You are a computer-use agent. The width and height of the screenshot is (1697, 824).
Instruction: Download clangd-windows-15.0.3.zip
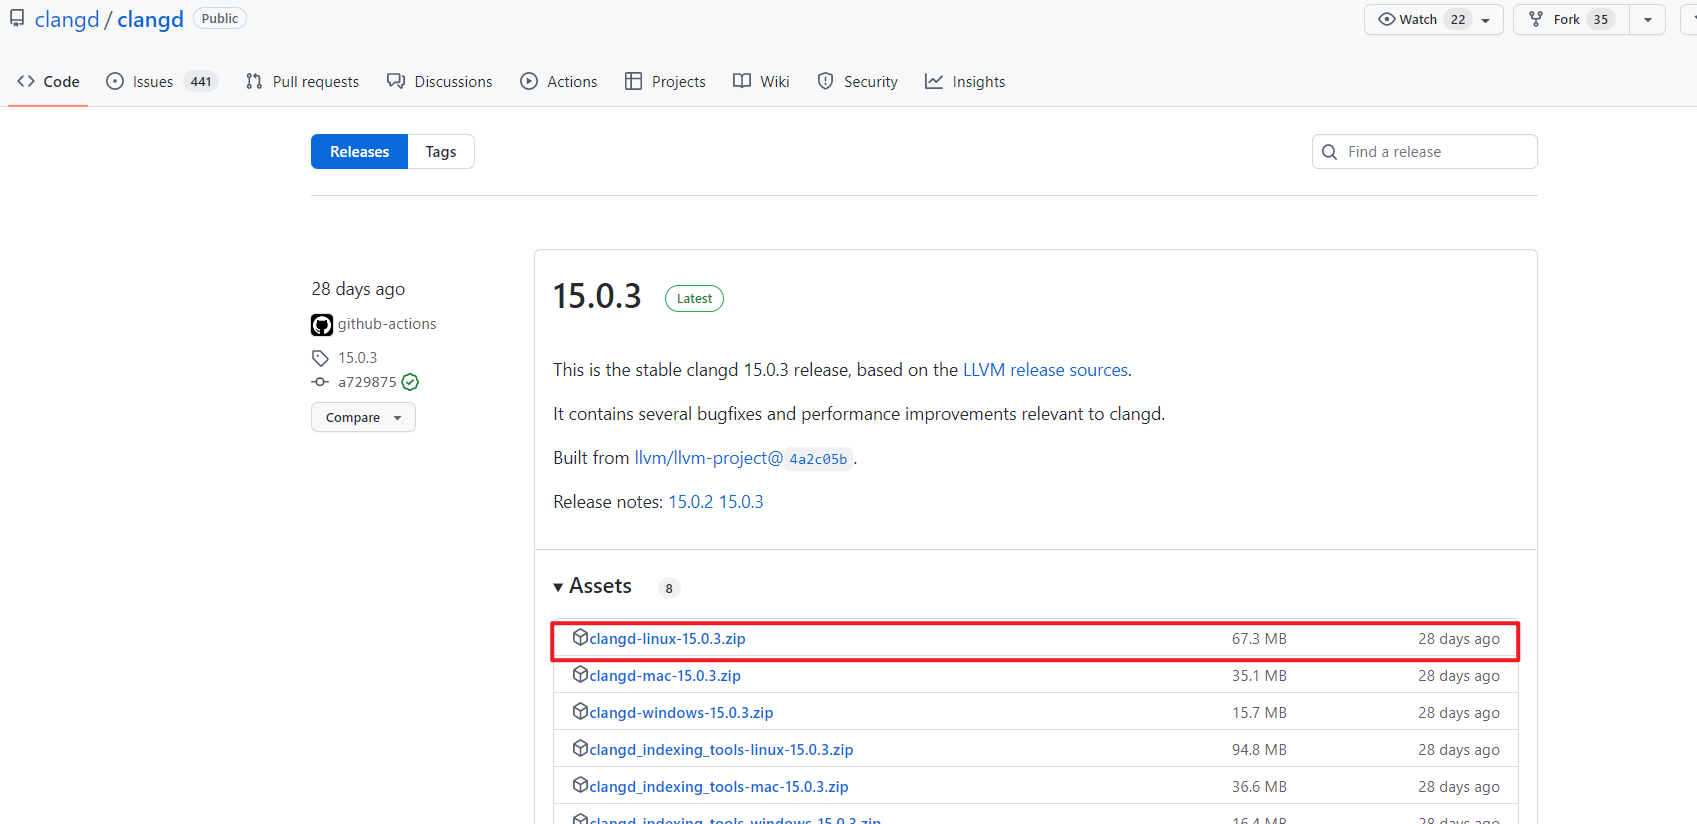click(x=681, y=713)
